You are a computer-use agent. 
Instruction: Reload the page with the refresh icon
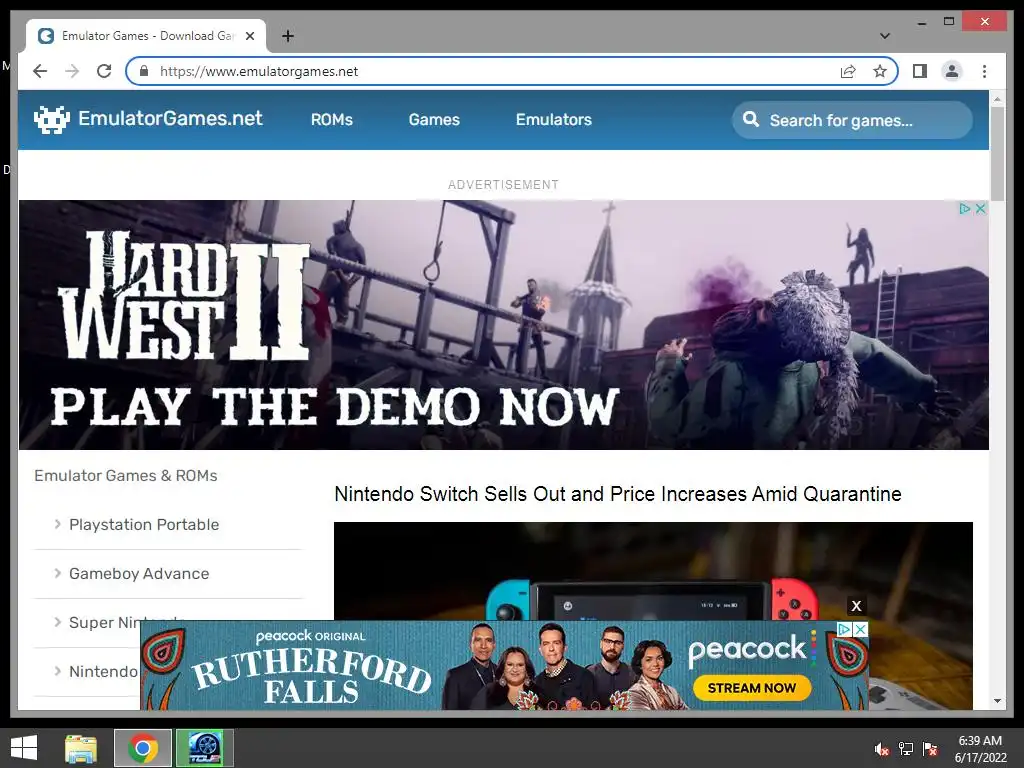(x=104, y=71)
